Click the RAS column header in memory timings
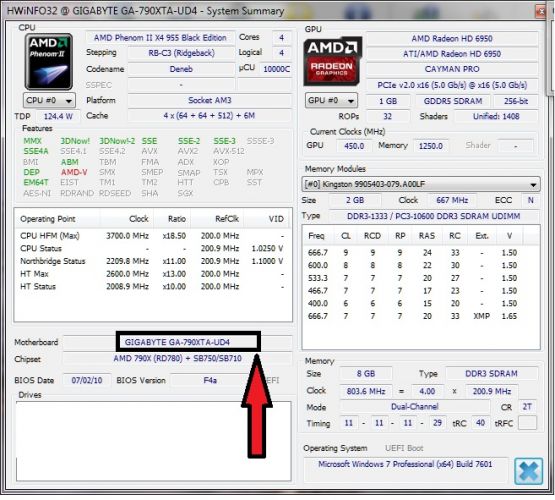555x500 pixels. [427, 236]
